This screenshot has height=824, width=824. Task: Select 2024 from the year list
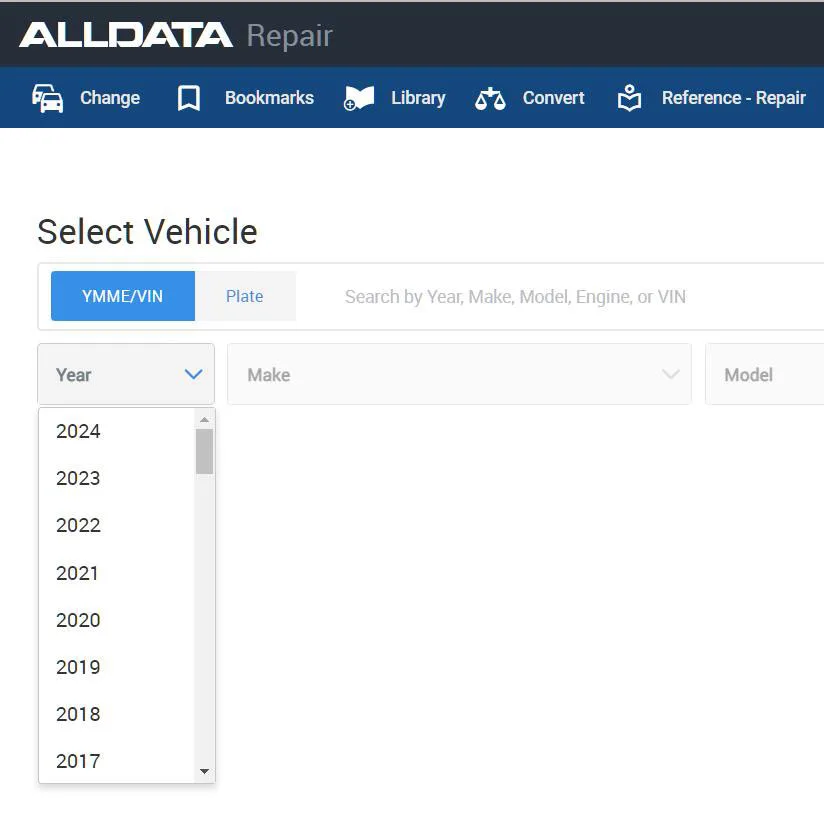79,431
